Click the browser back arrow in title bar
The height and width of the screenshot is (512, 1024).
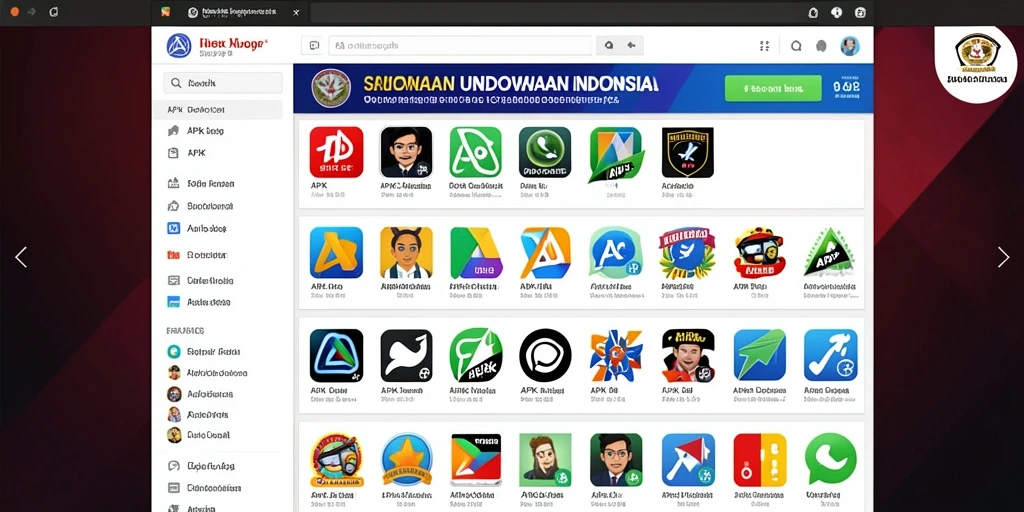[31, 12]
